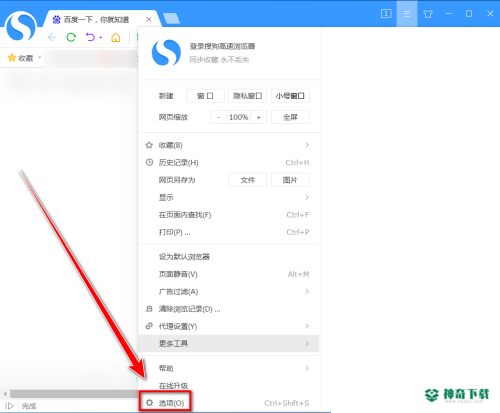Click the eraser icon beside 清除浏览记录
The height and width of the screenshot is (413, 500).
149,309
